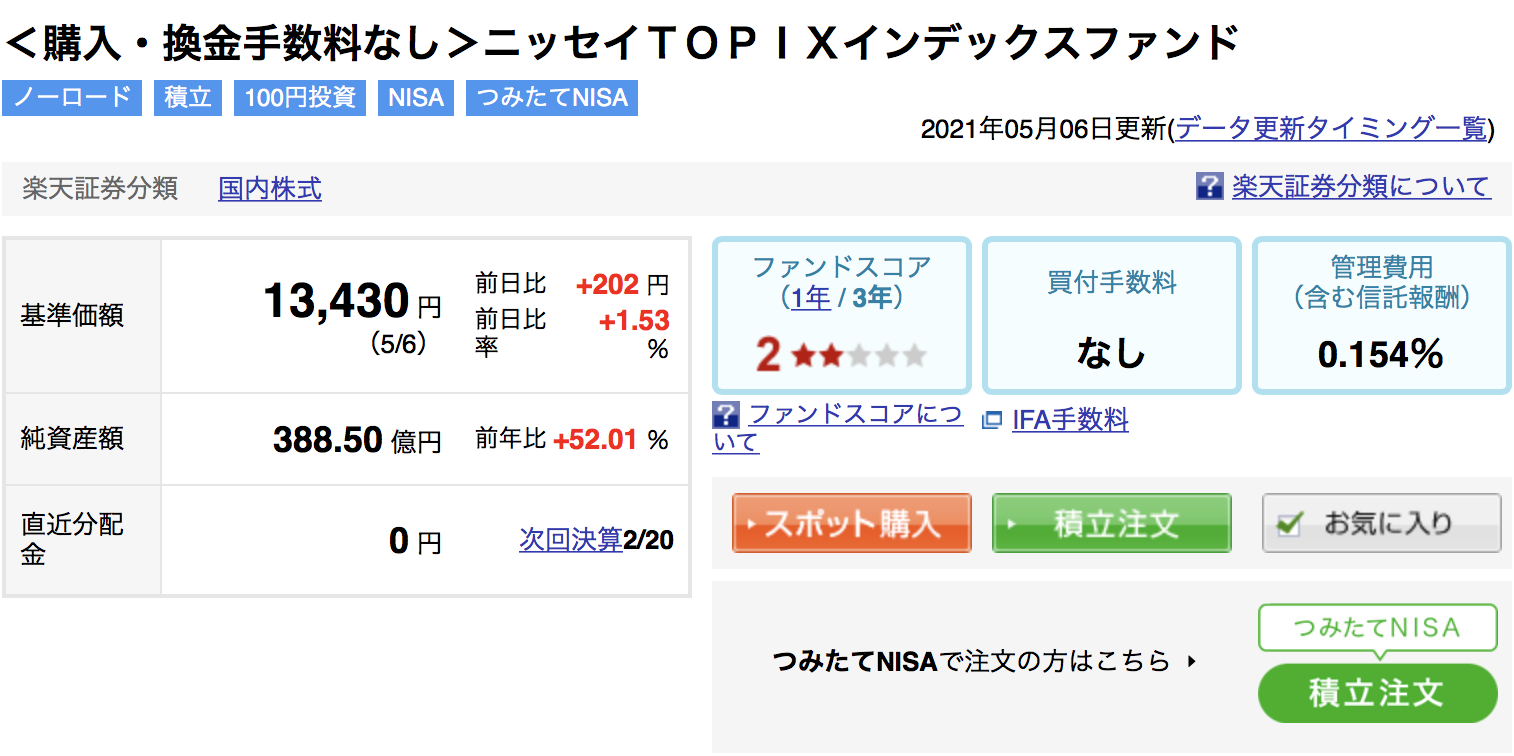Click arrow after つみたてNISAで注文の方はこちら
This screenshot has height=756, width=1514.
[1190, 661]
